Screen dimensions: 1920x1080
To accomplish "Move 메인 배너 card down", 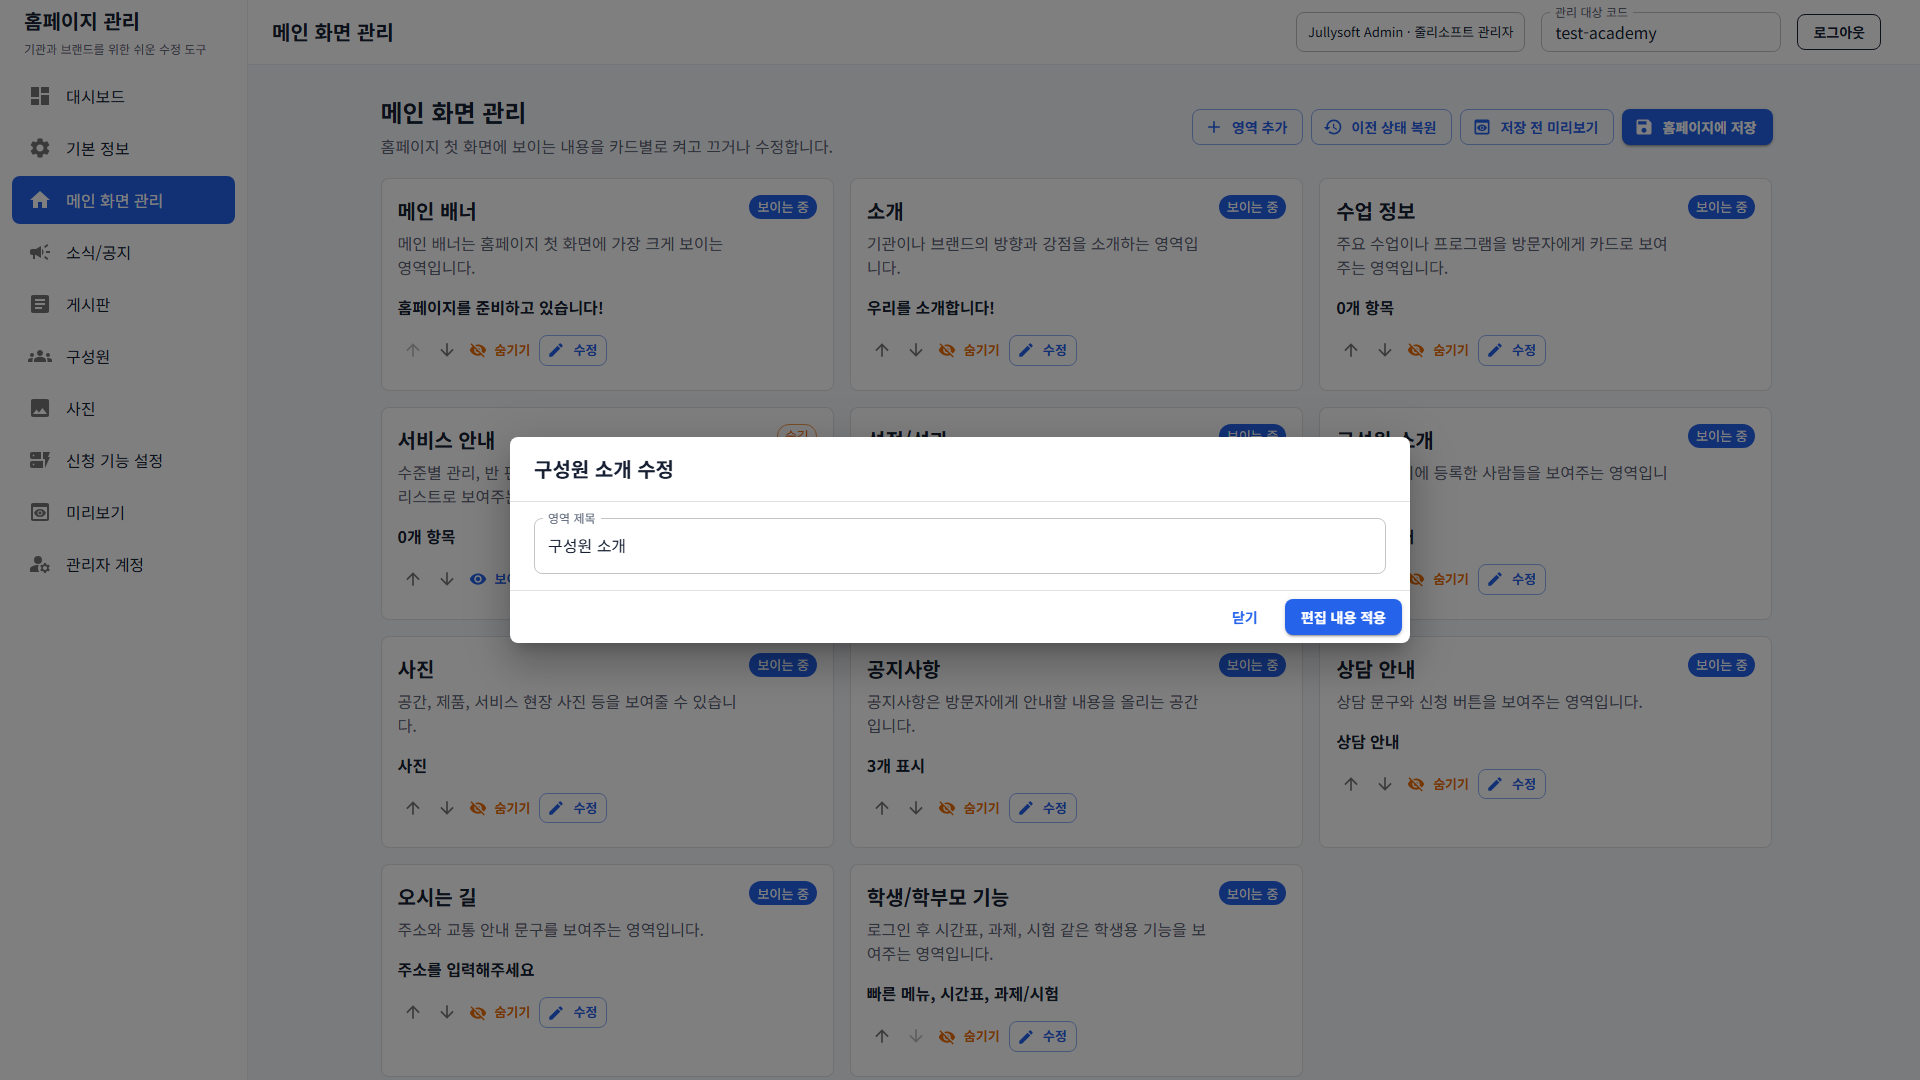I will (447, 350).
